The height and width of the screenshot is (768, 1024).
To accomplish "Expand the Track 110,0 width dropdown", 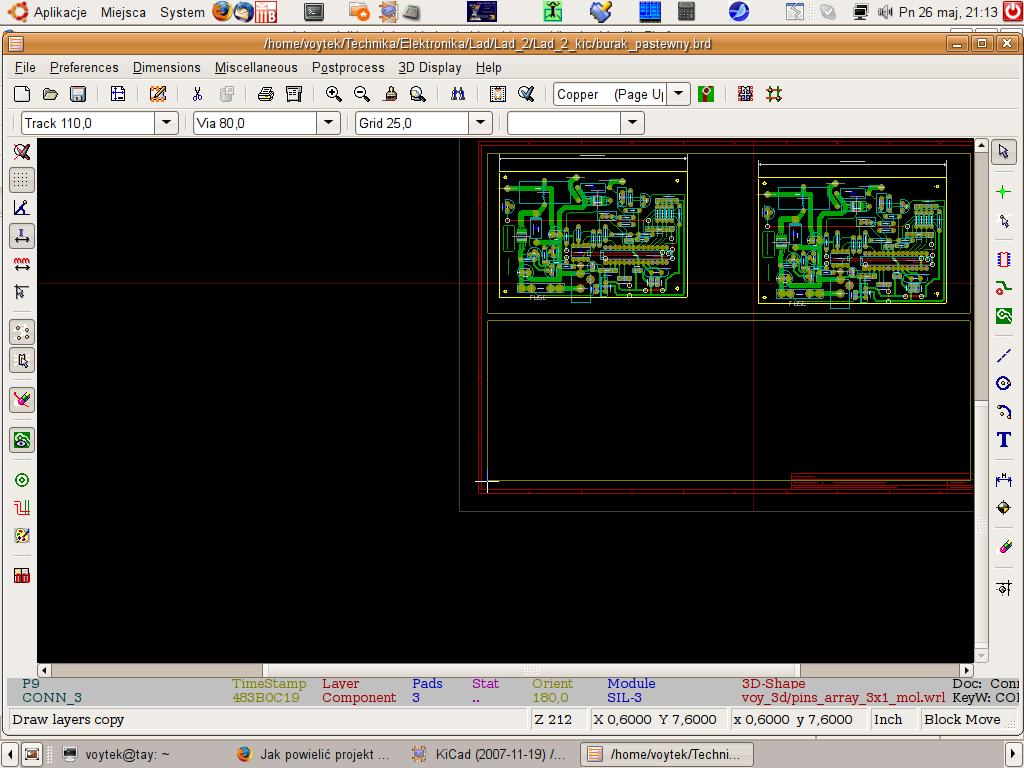I will point(167,123).
